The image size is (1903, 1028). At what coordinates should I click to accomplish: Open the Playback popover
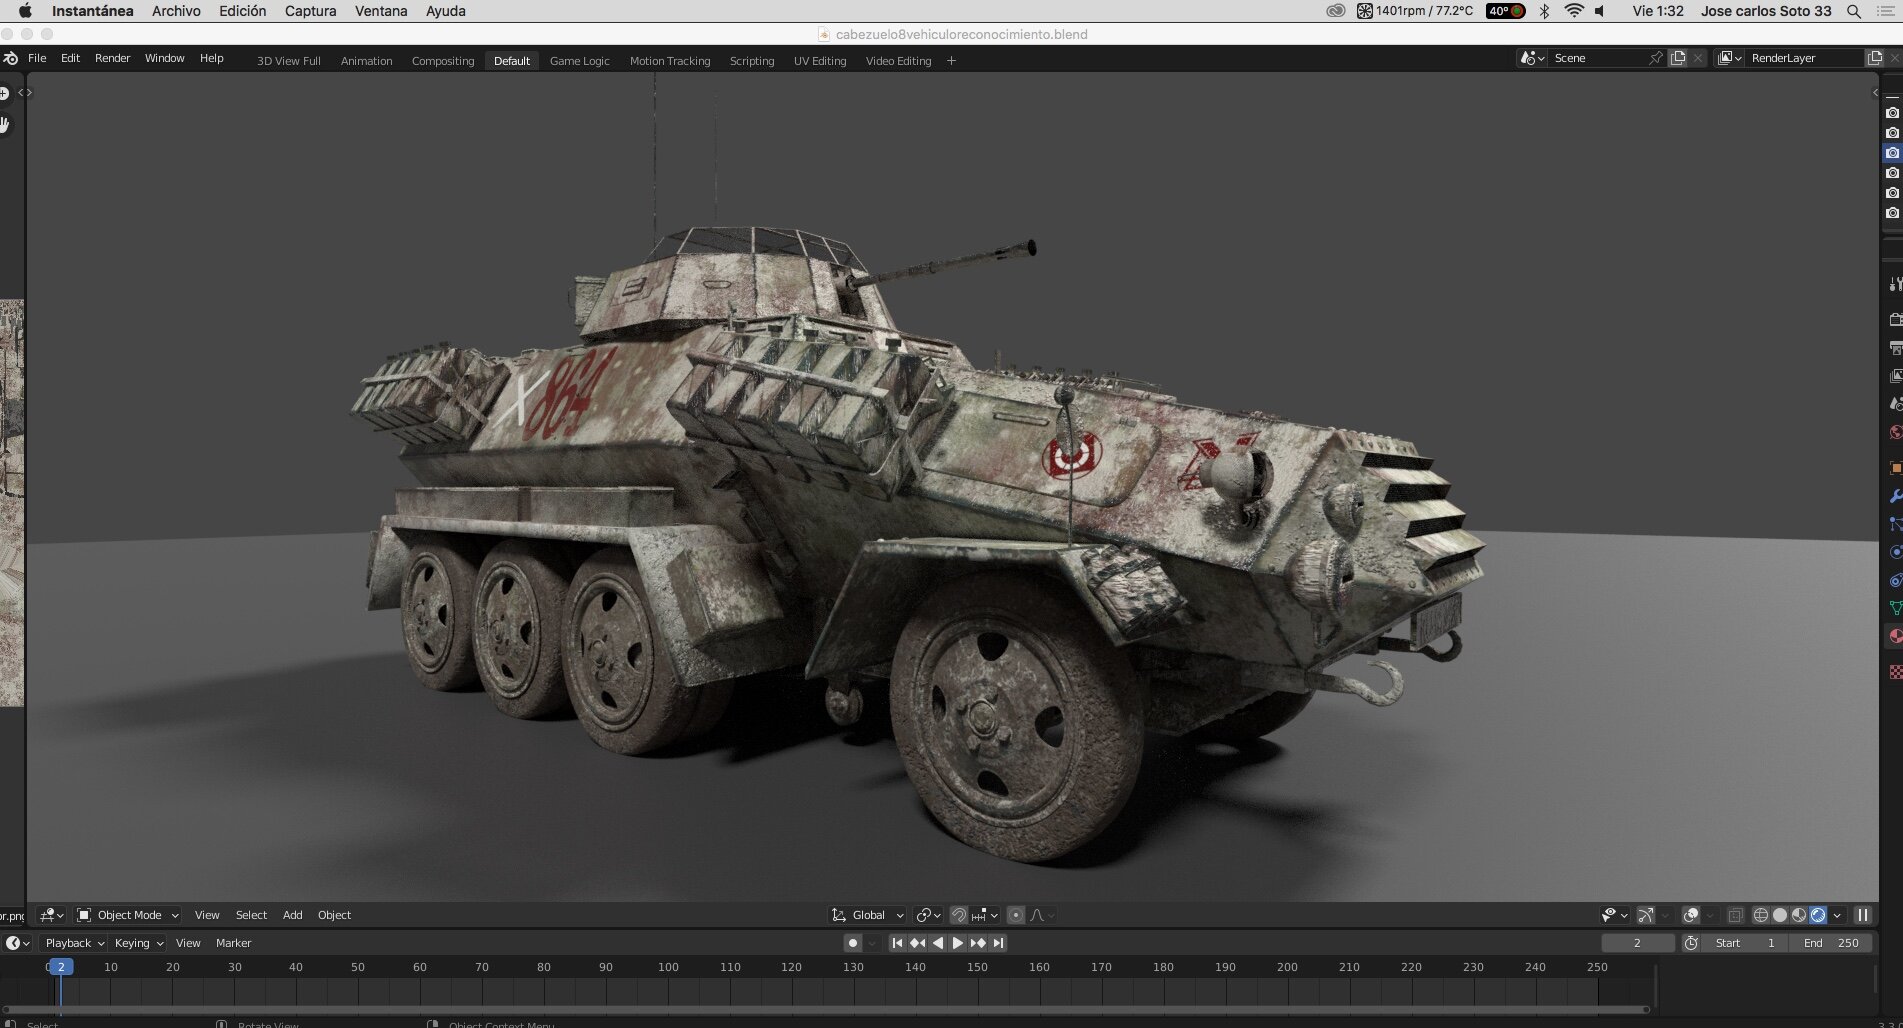[x=75, y=943]
